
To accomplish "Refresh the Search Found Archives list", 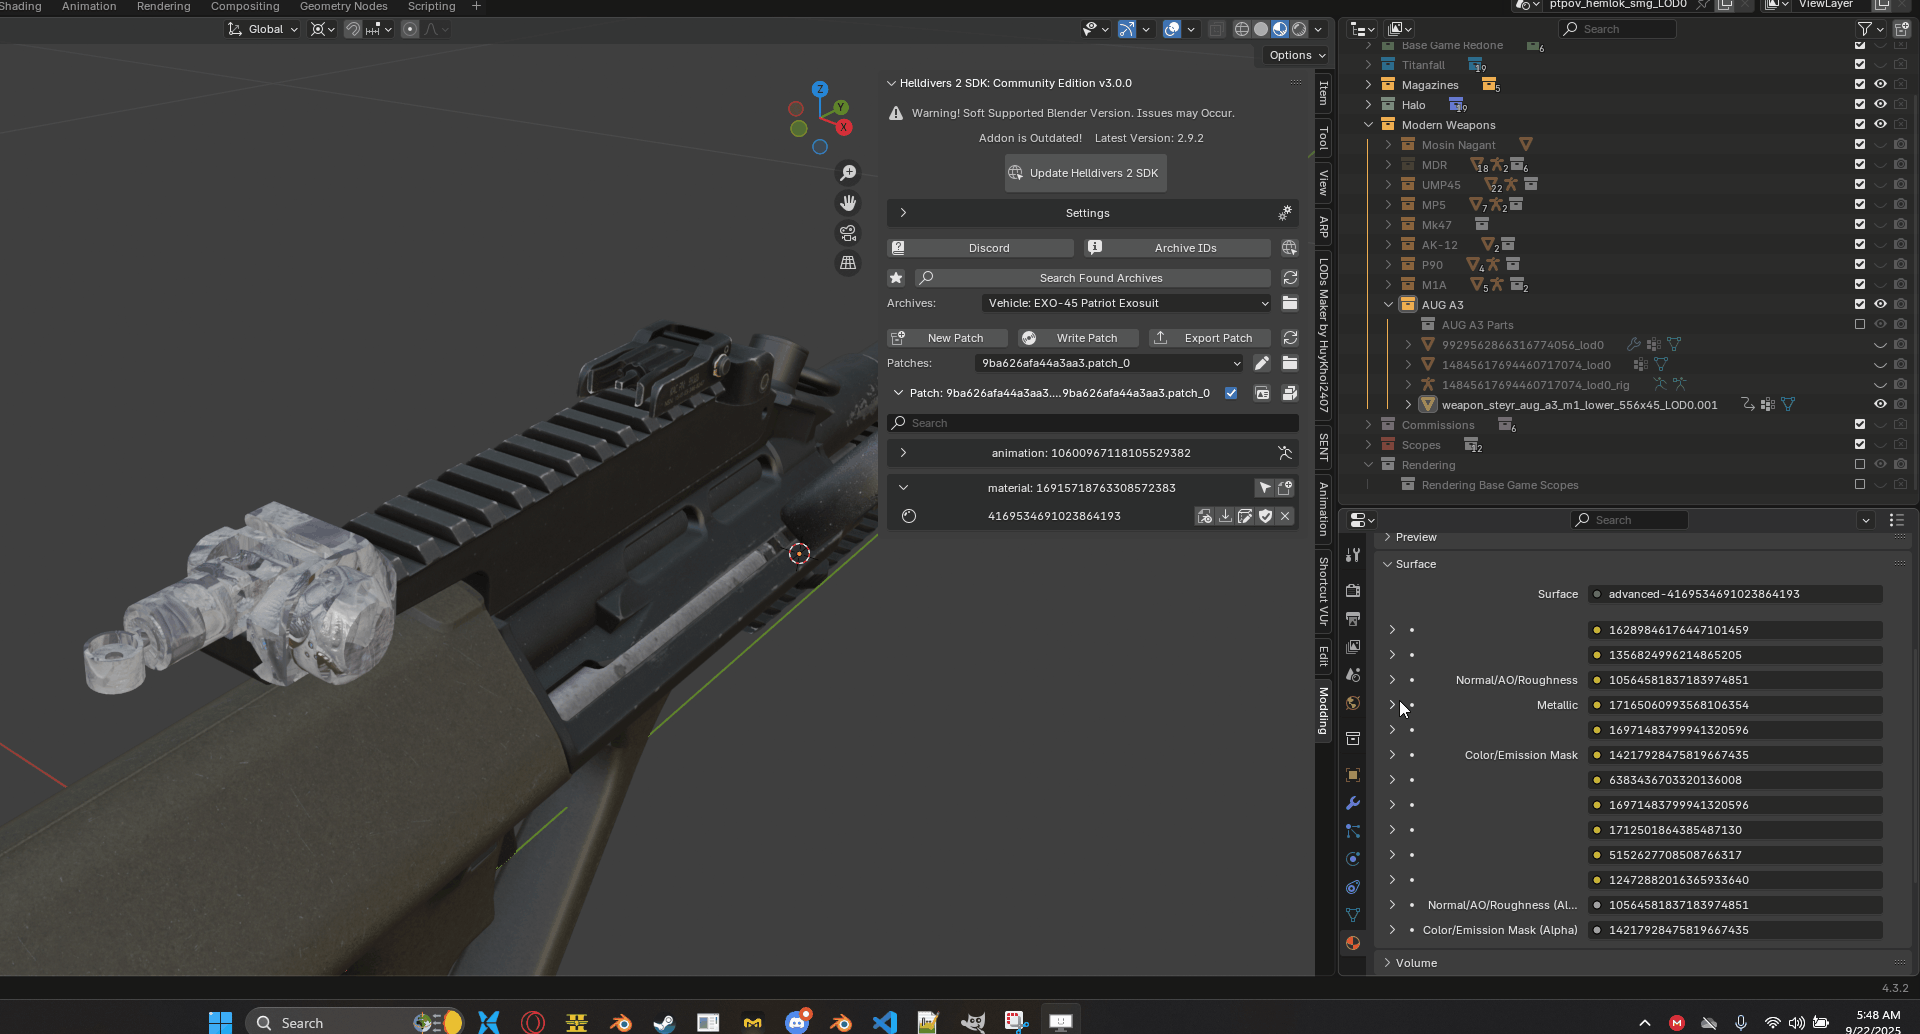I will click(1290, 278).
